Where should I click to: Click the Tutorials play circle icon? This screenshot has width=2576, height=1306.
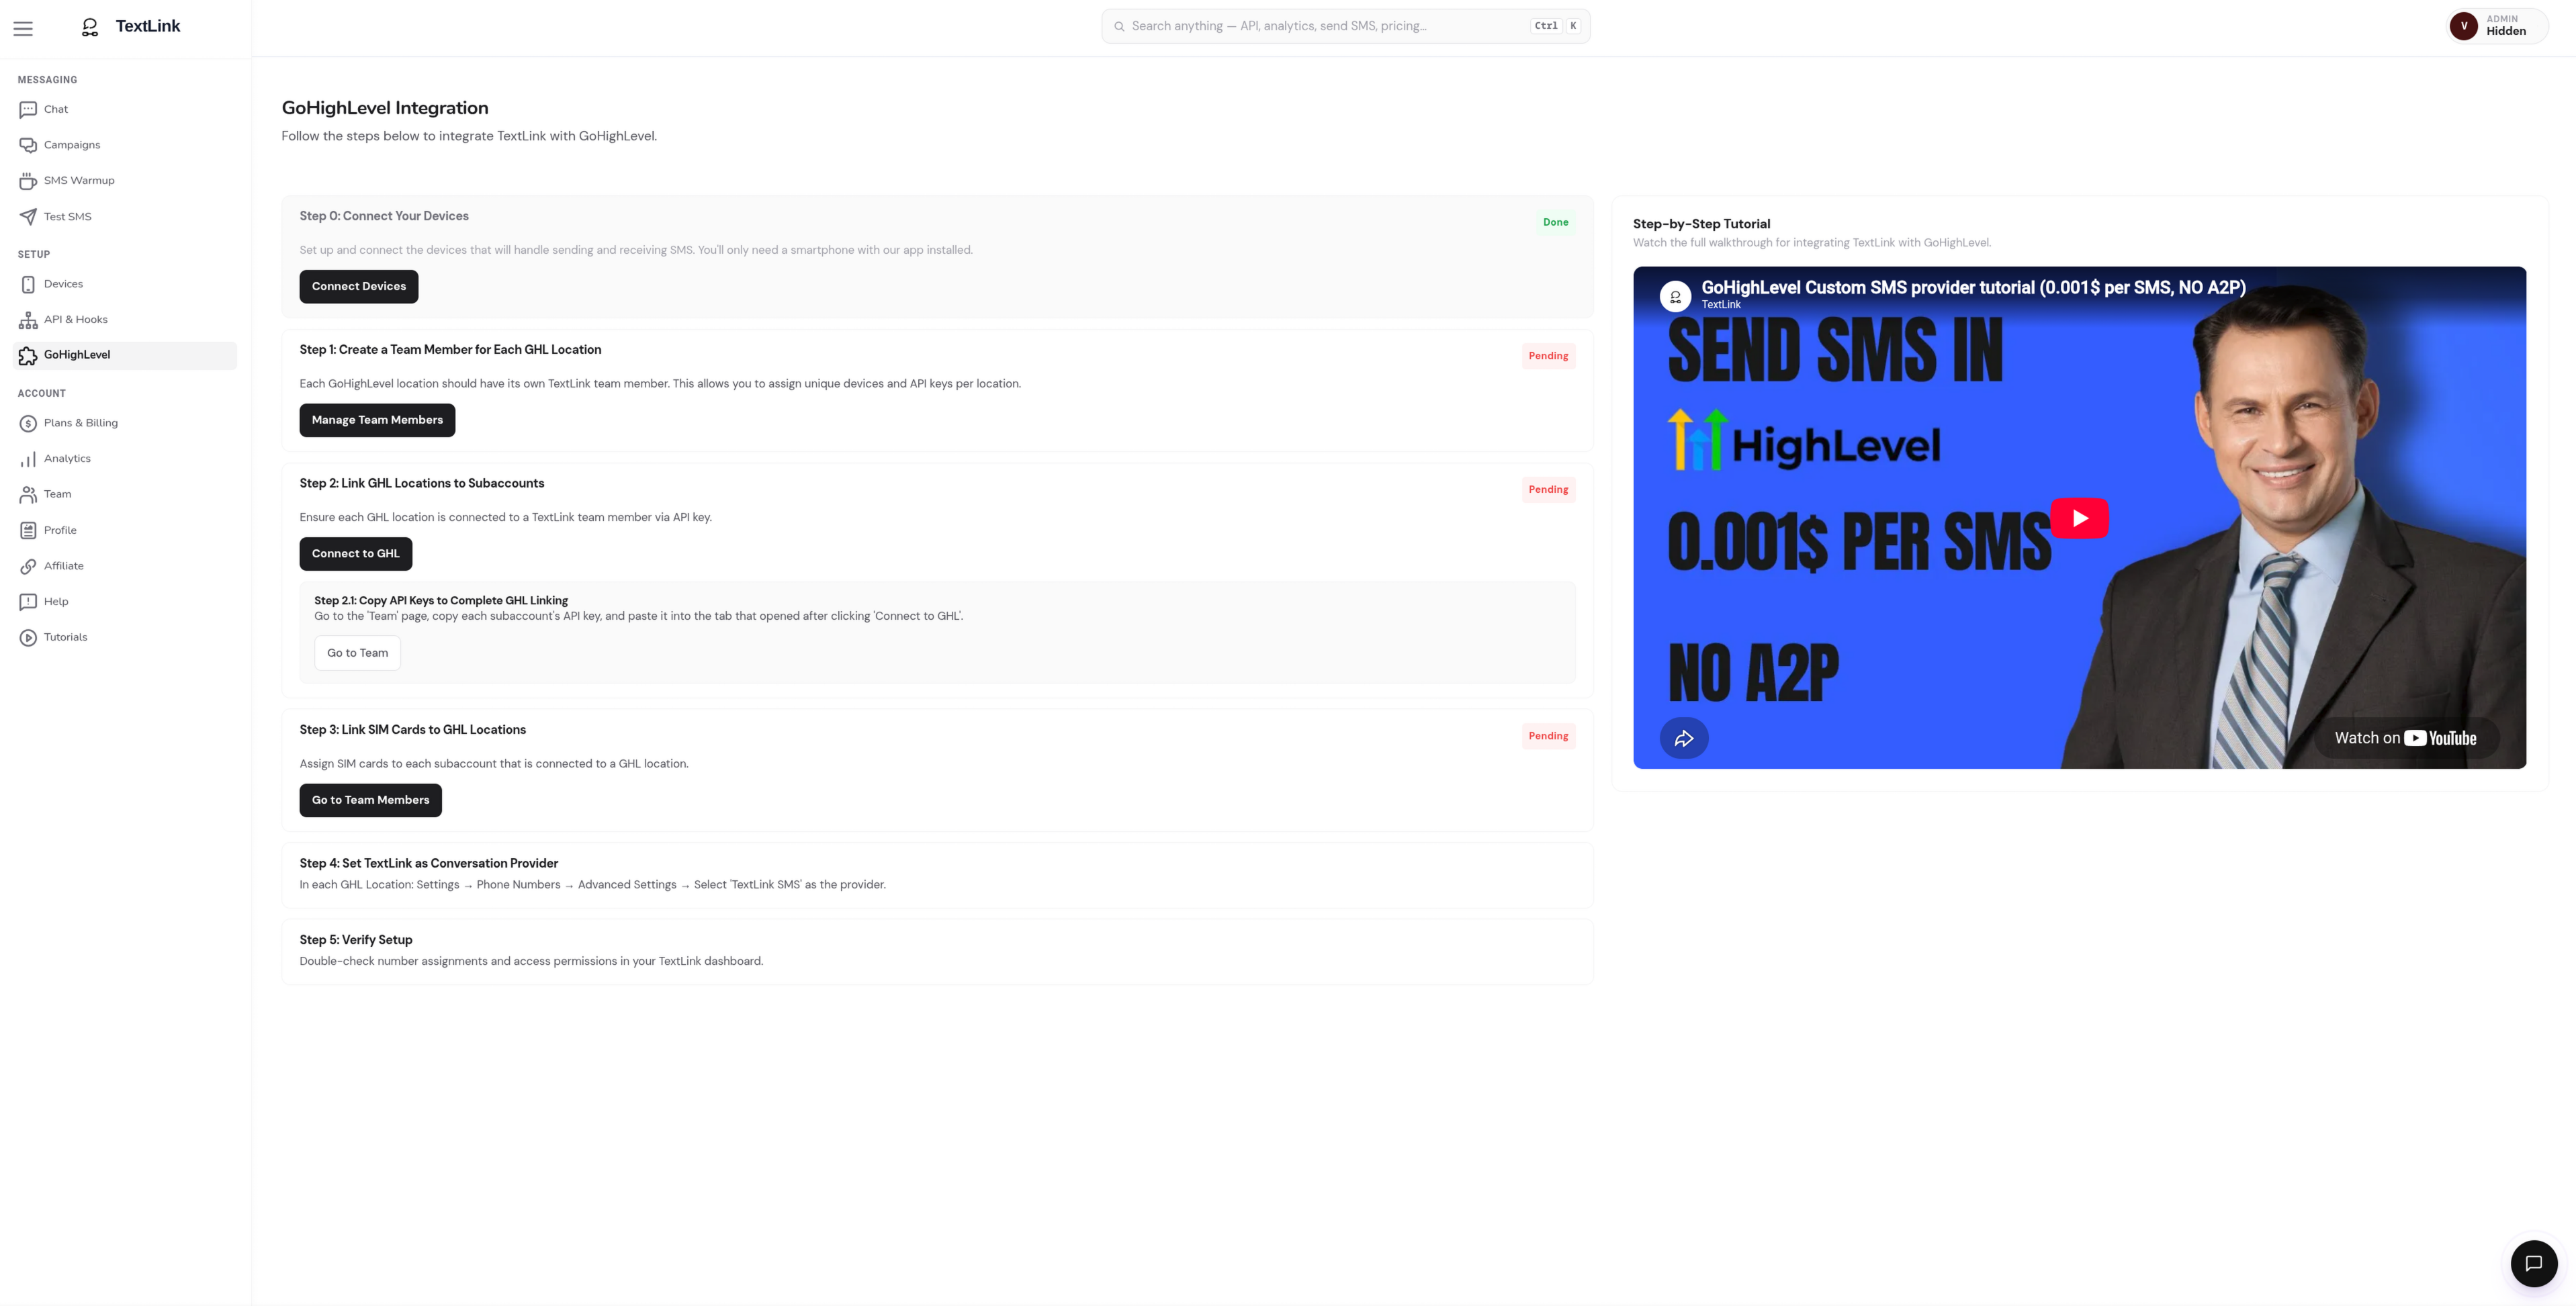(28, 637)
